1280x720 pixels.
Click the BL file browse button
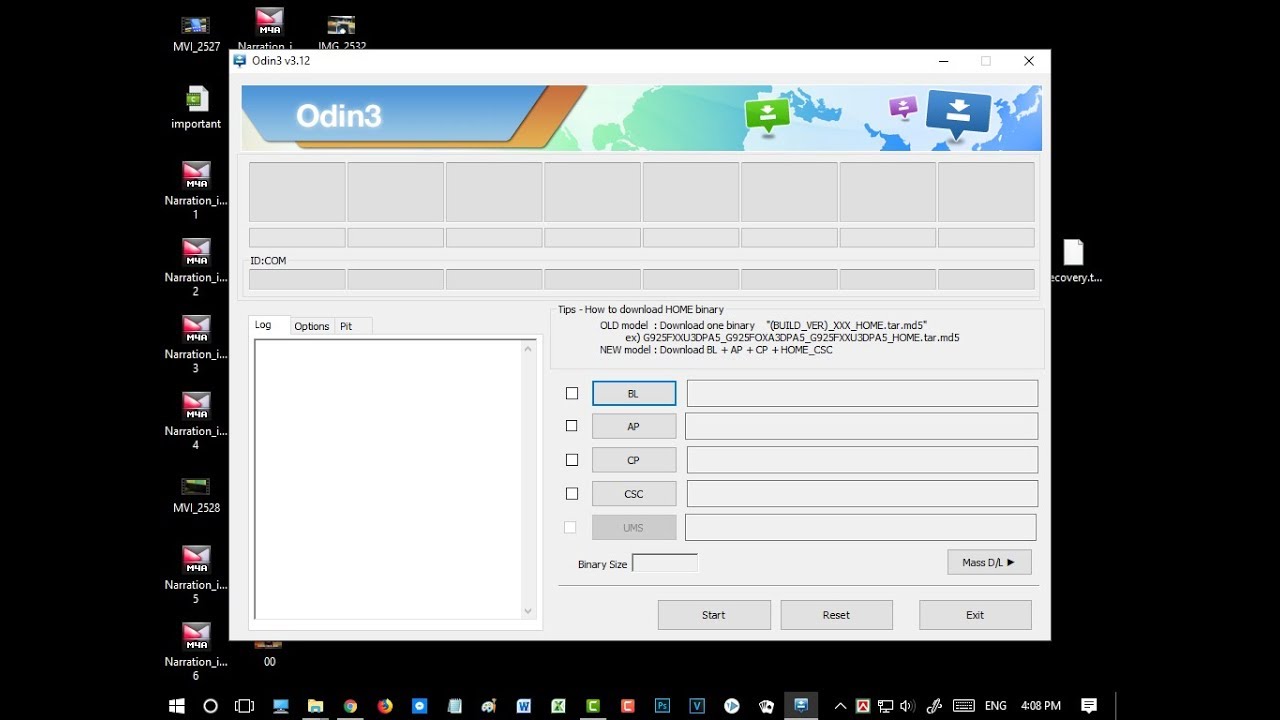point(634,393)
